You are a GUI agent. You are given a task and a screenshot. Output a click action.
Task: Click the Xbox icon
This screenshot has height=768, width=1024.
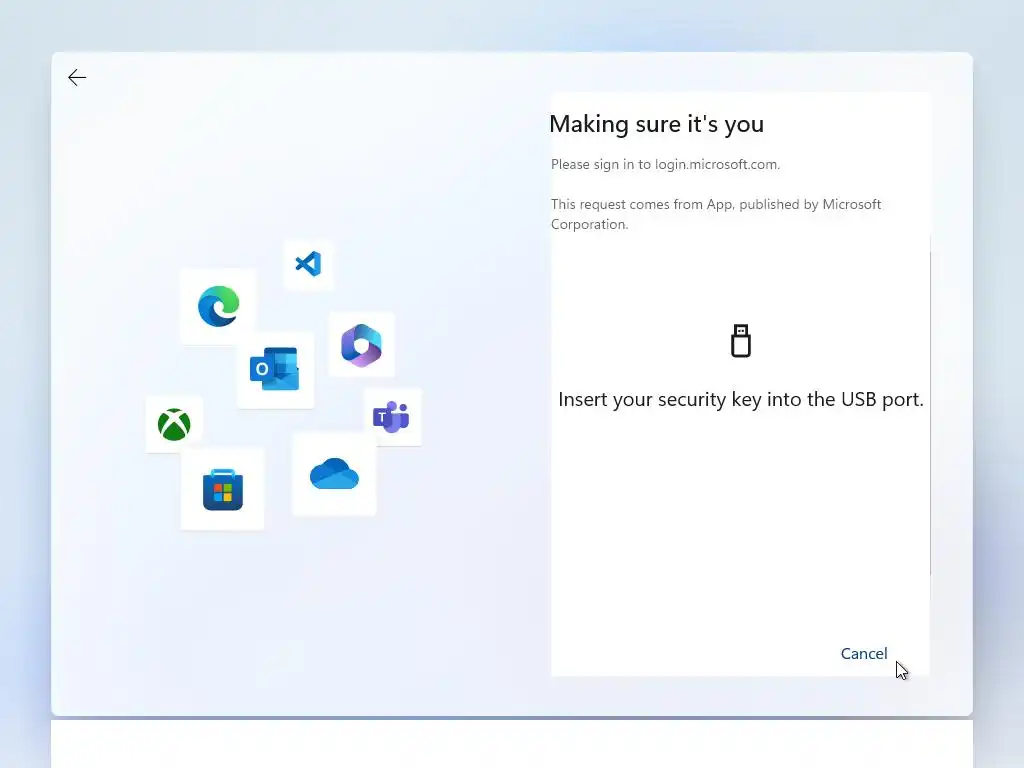click(x=174, y=424)
